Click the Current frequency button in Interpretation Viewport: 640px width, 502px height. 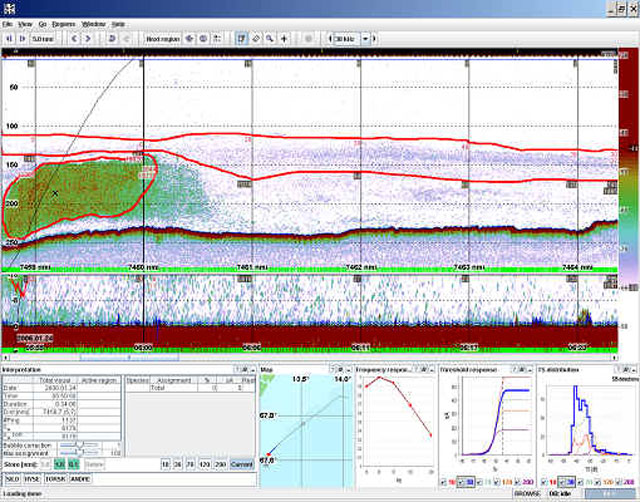[241, 465]
